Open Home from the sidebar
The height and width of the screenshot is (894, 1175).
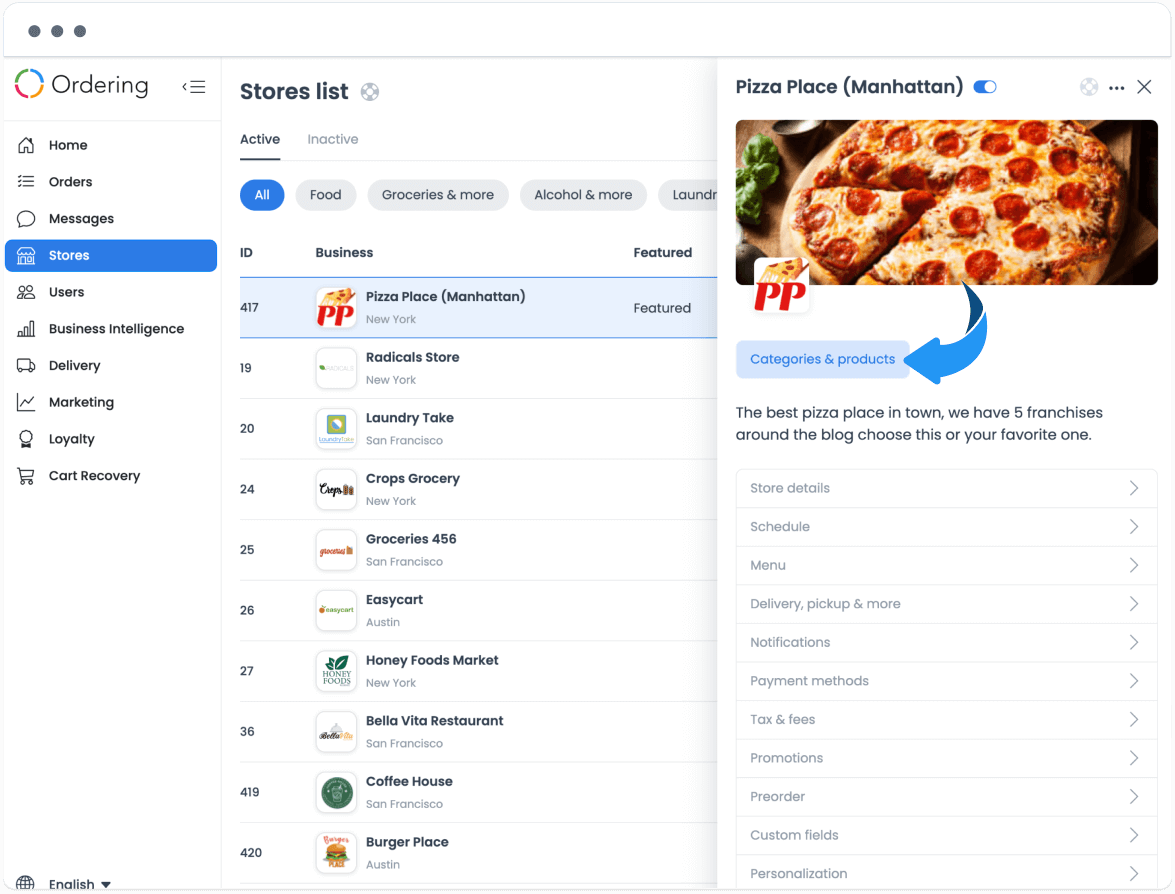(111, 145)
